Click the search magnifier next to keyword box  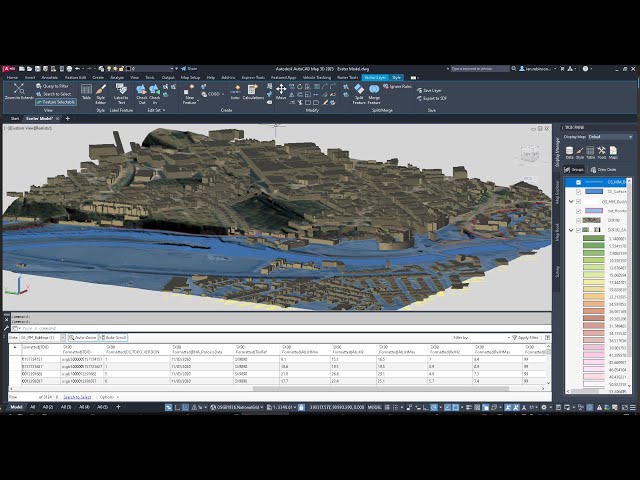tap(514, 69)
